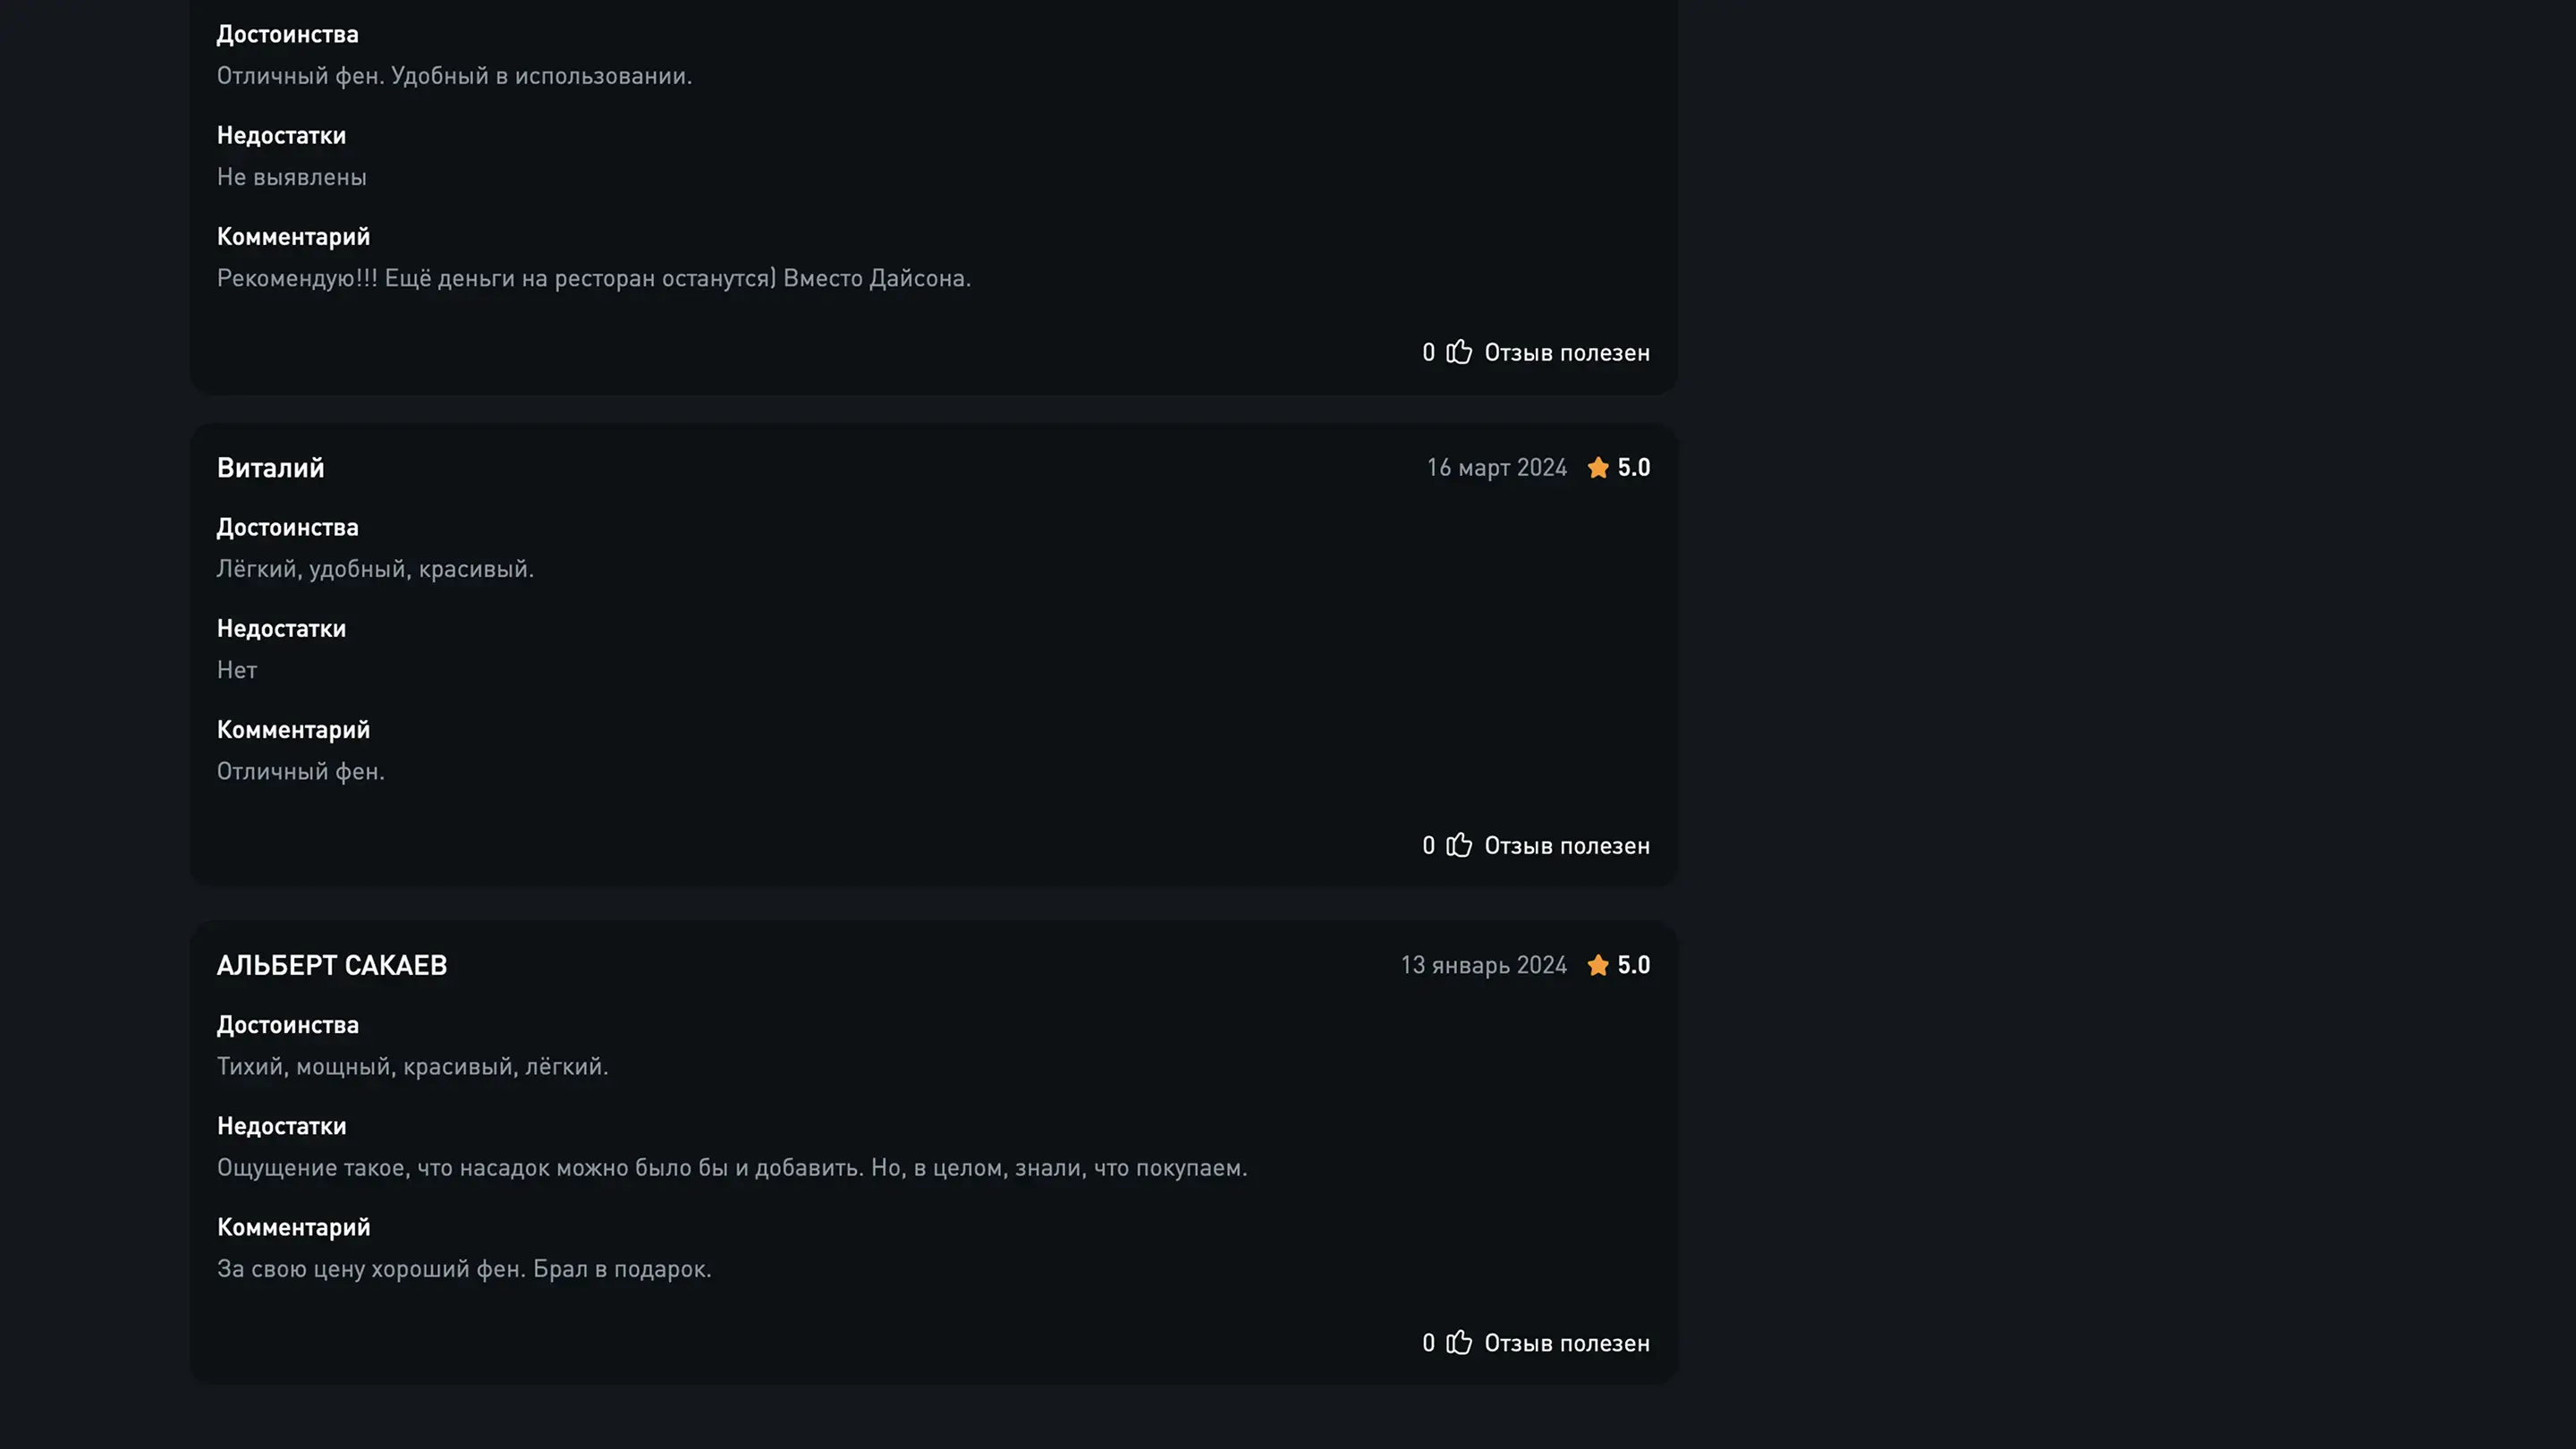
Task: Click the like counter on АЛЬБЕРТ САКАЕВ's review
Action: coord(1428,1343)
